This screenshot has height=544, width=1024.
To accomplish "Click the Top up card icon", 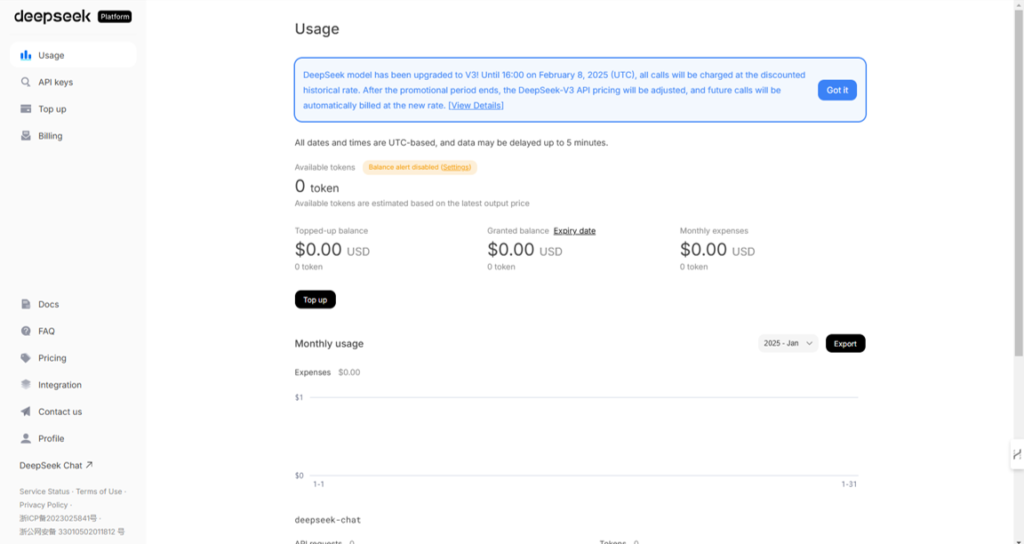I will tap(25, 108).
